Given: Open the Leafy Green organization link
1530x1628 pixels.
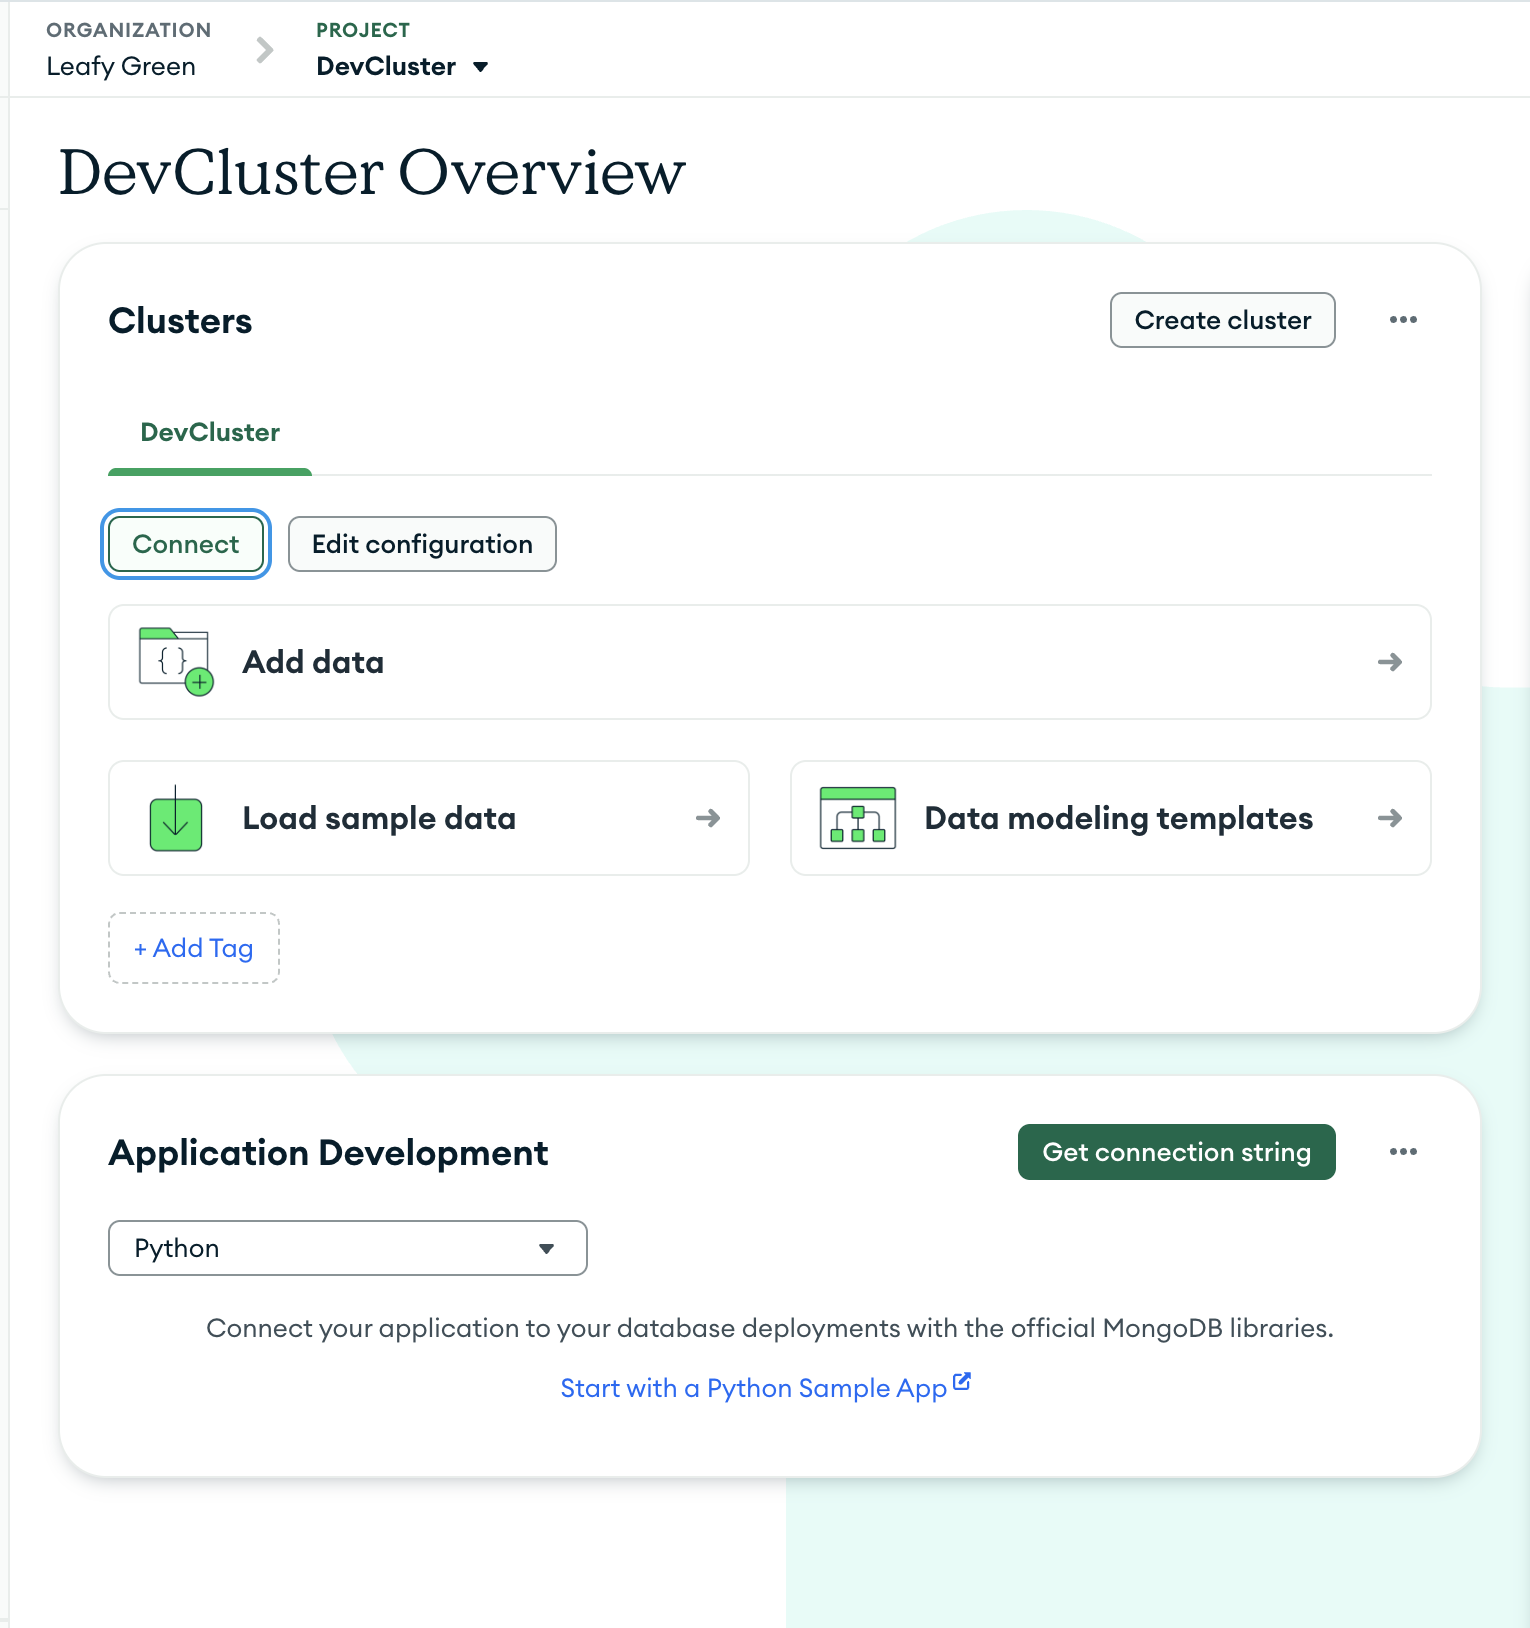Looking at the screenshot, I should (x=121, y=67).
